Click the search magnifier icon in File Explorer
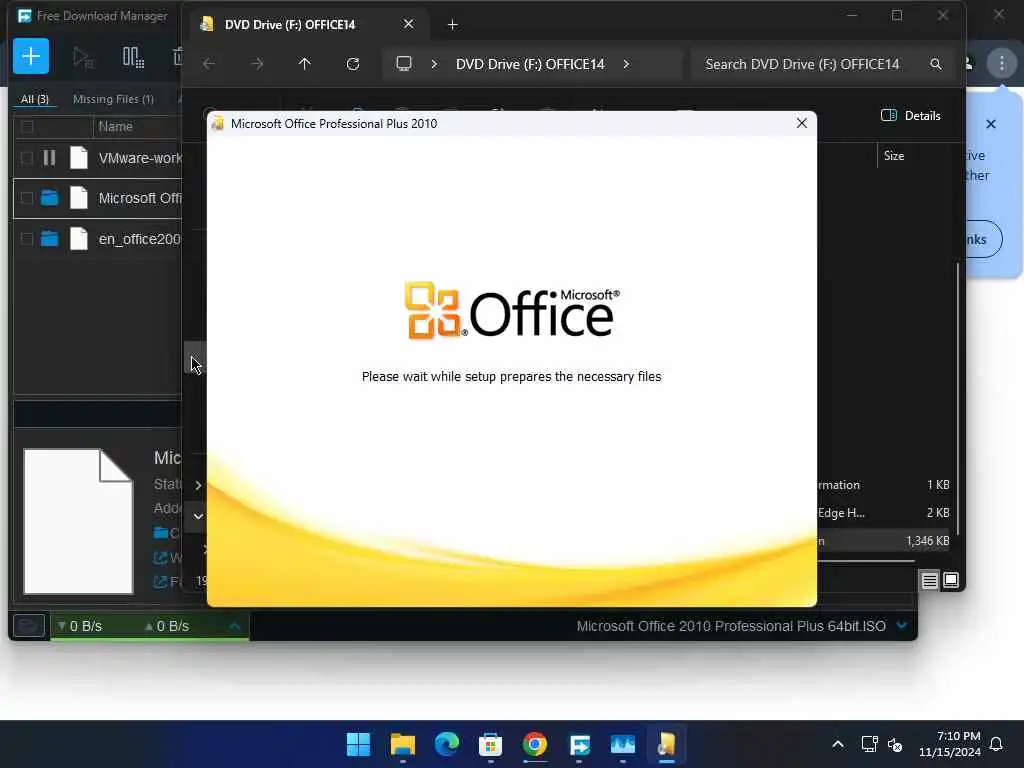Screen dimensions: 1024x768 click(936, 64)
